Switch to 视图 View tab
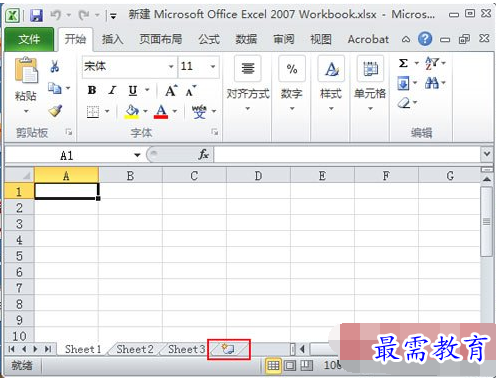Image resolution: width=496 pixels, height=380 pixels. (321, 39)
